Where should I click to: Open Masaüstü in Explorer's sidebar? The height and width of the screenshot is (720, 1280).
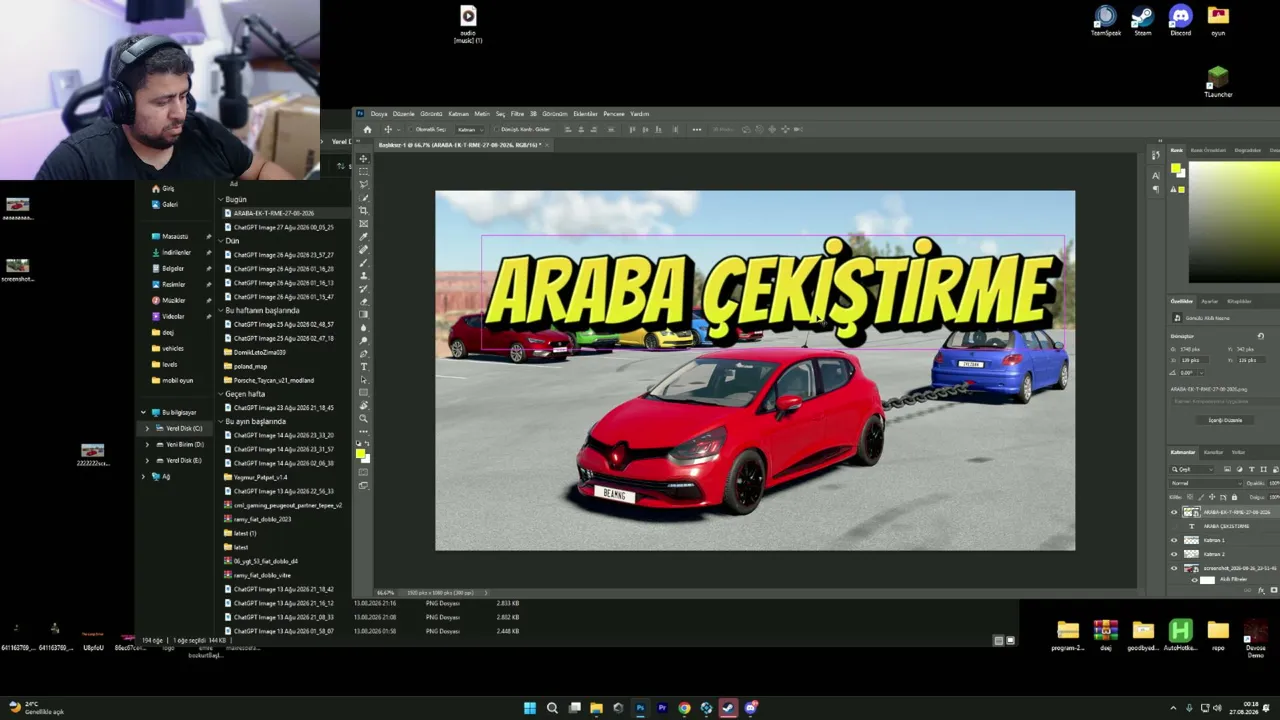tap(175, 236)
